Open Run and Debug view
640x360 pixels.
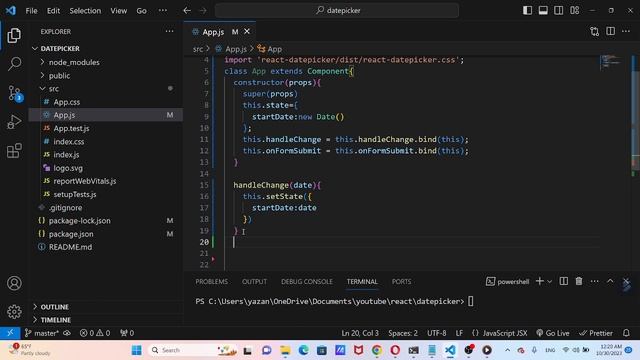tap(14, 122)
